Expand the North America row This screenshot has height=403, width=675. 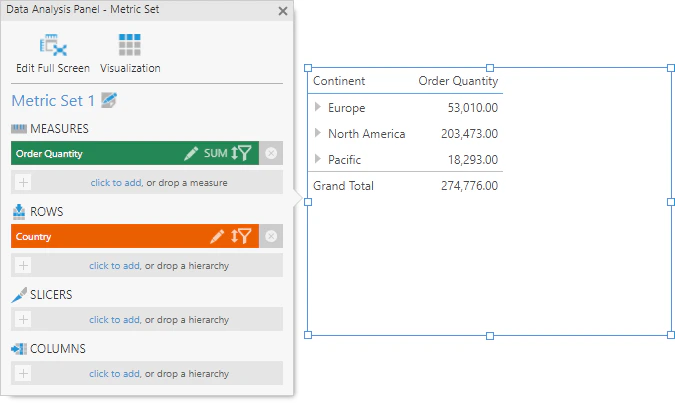[x=318, y=133]
